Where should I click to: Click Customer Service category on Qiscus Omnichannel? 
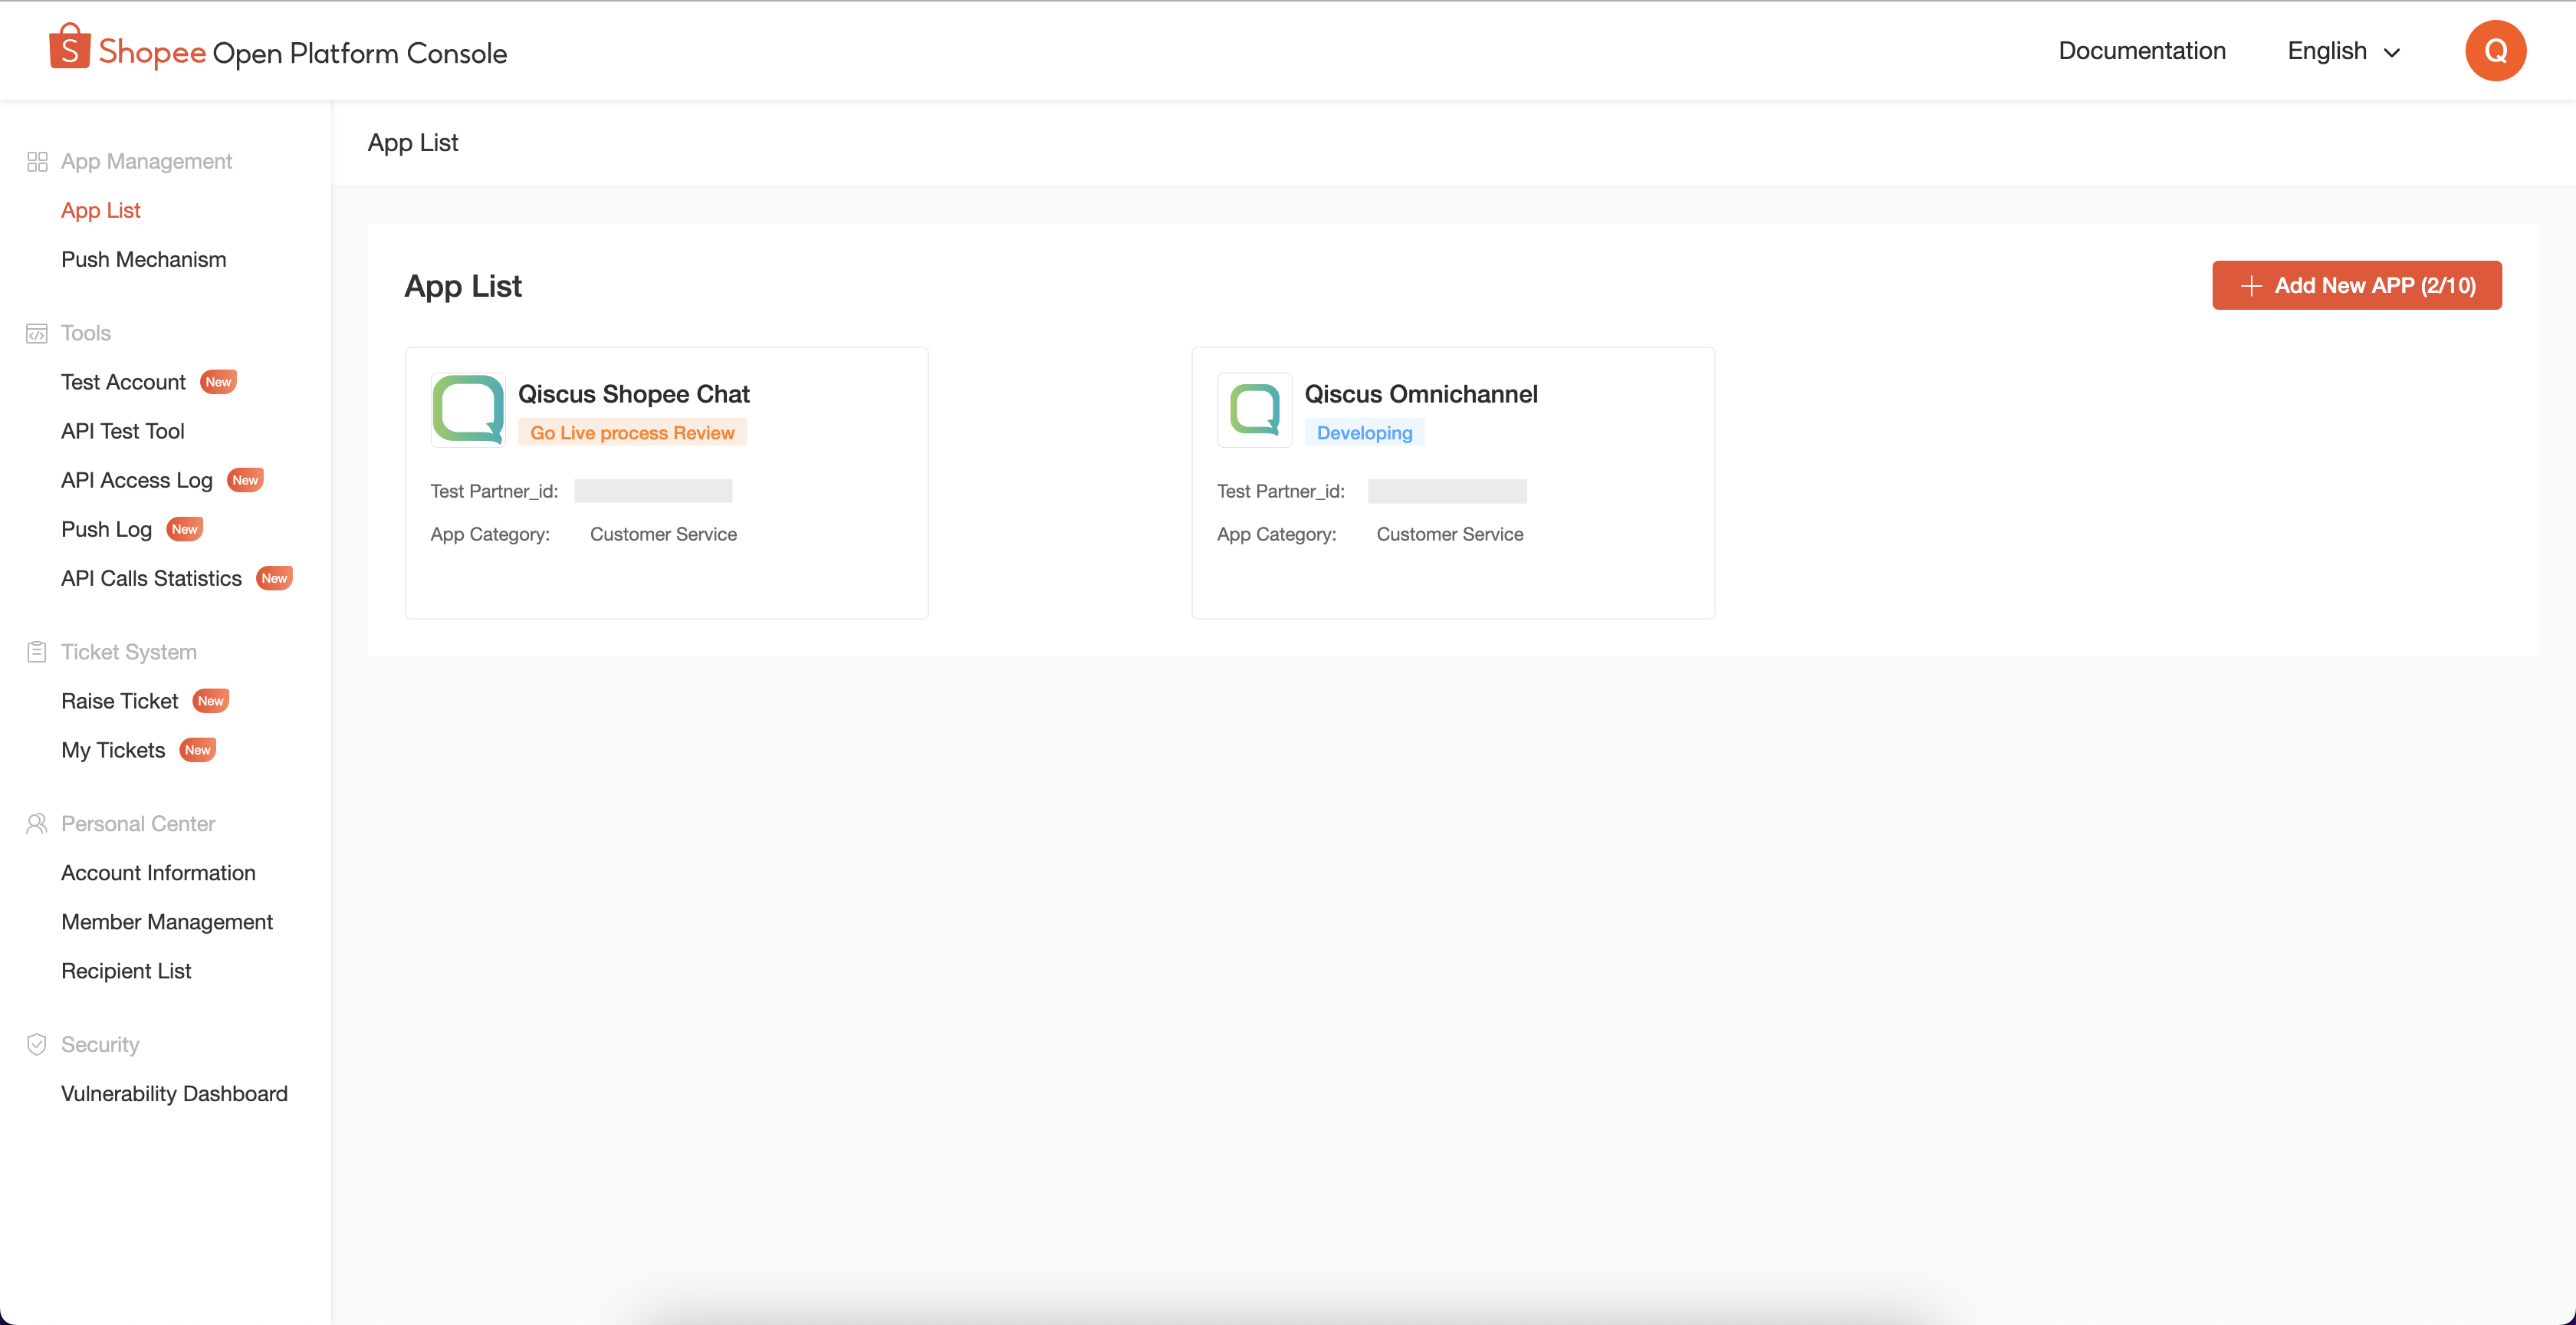(1450, 535)
